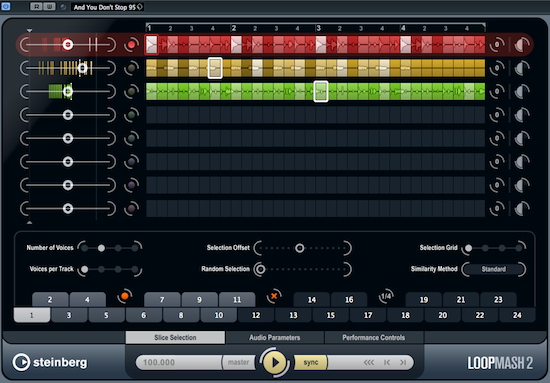This screenshot has height=383, width=550.
Task: Set Number of Voices to fourth position
Action: (x=135, y=248)
